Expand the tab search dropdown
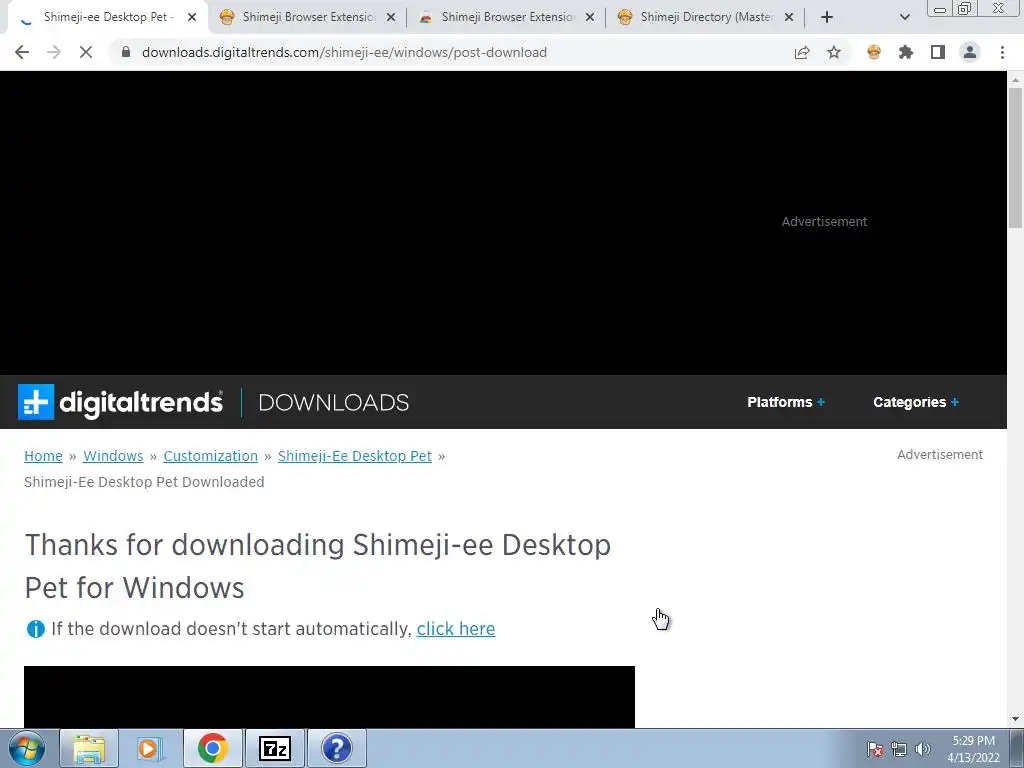The height and width of the screenshot is (768, 1024). [x=904, y=18]
